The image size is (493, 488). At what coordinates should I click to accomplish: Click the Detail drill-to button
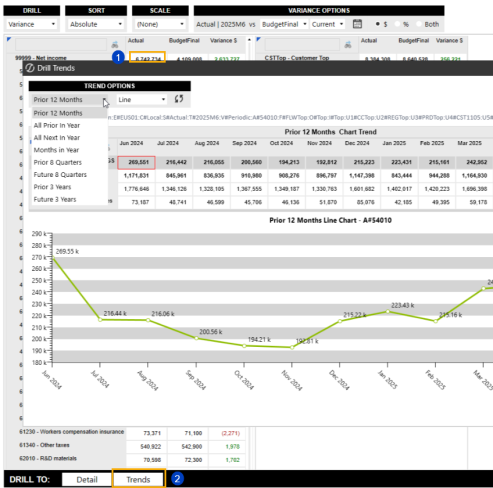tap(87, 479)
